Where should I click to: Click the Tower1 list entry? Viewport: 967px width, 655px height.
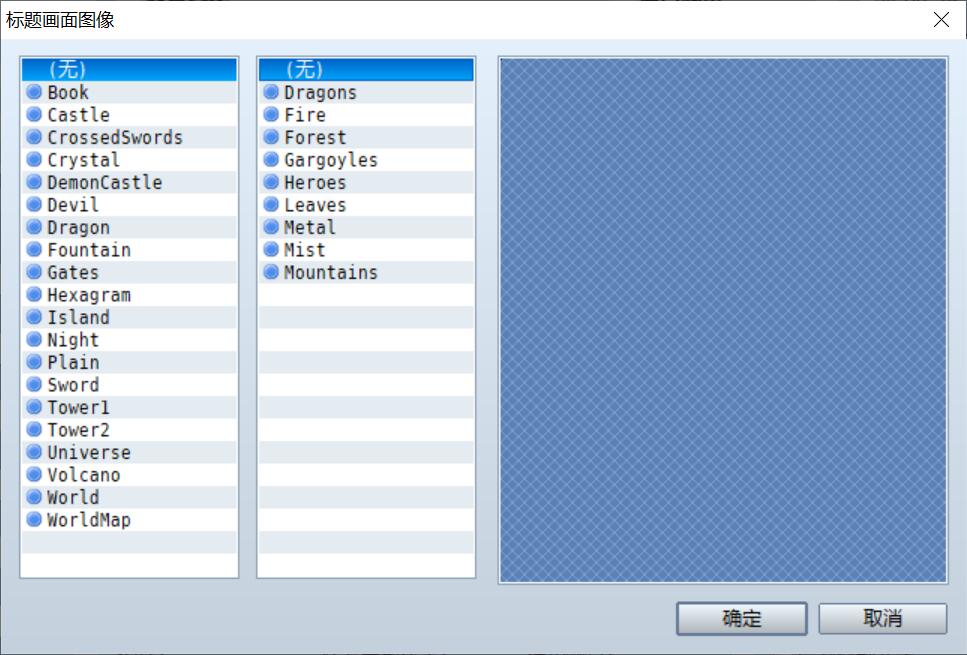[129, 407]
